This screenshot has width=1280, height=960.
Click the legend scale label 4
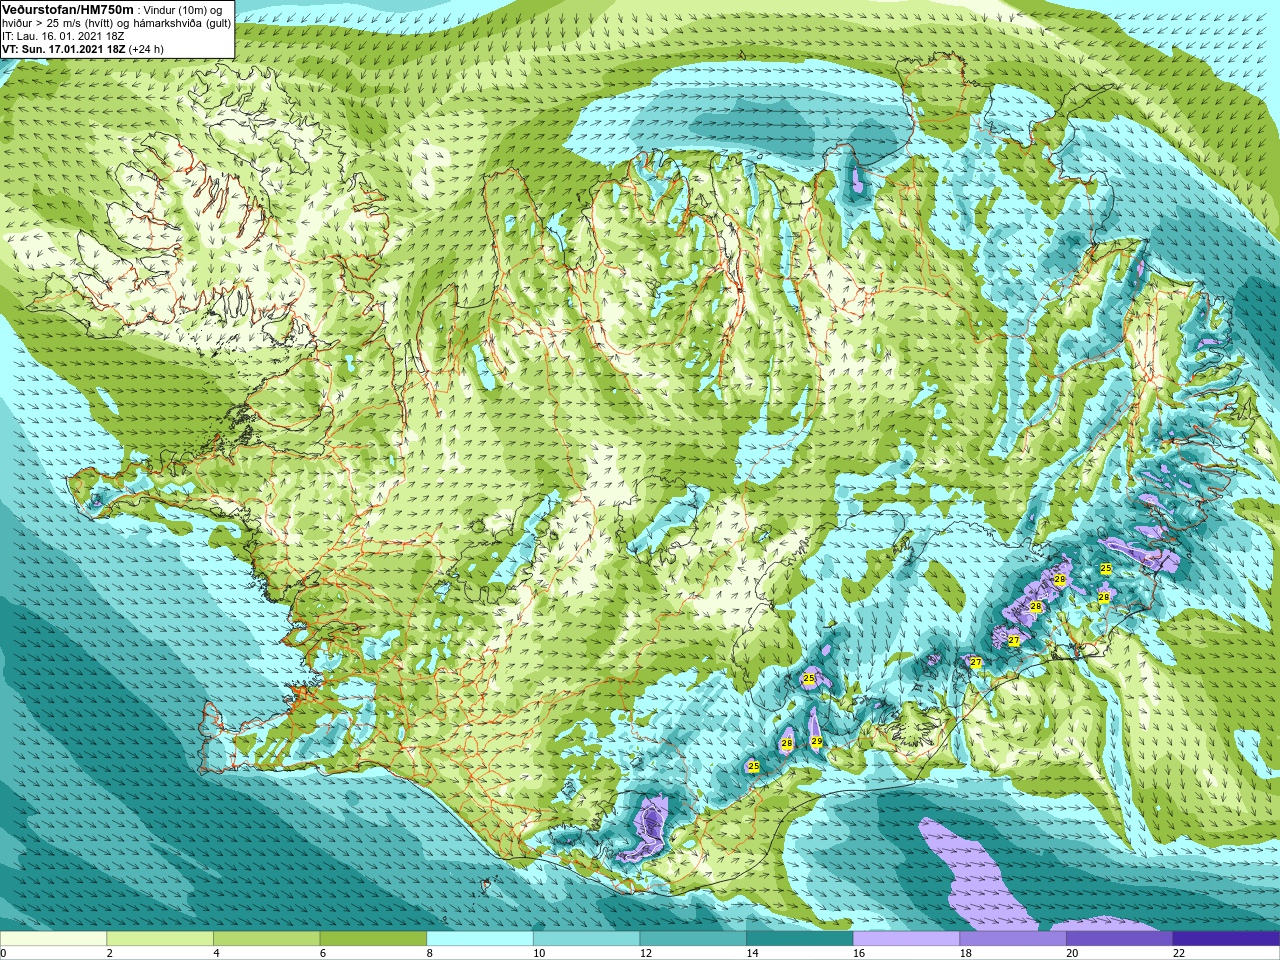pyautogui.click(x=216, y=953)
